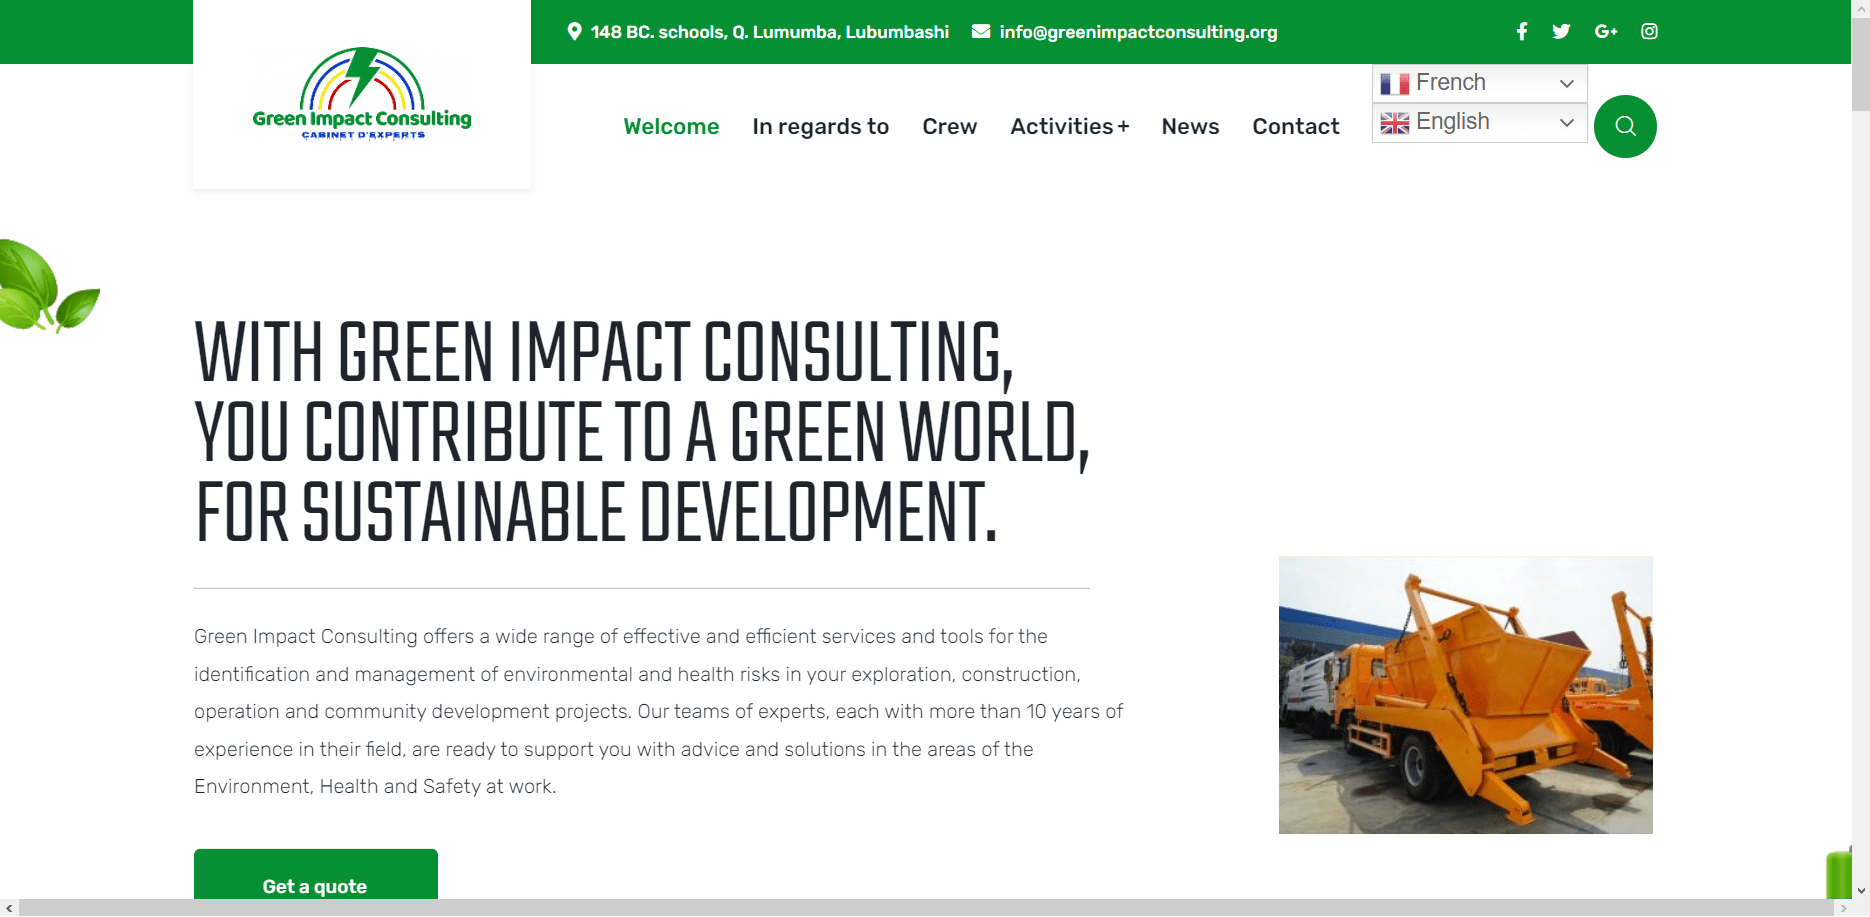This screenshot has width=1870, height=917.
Task: Click the Get a quote button
Action: click(316, 876)
